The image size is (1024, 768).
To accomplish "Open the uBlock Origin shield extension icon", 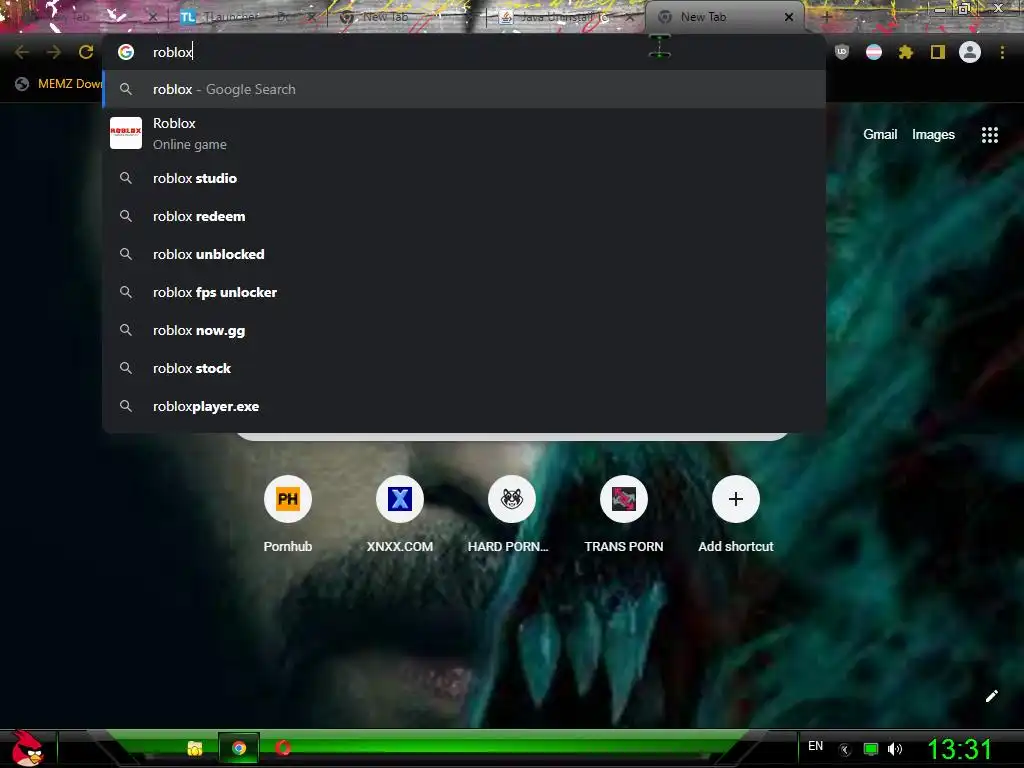I will [x=842, y=52].
